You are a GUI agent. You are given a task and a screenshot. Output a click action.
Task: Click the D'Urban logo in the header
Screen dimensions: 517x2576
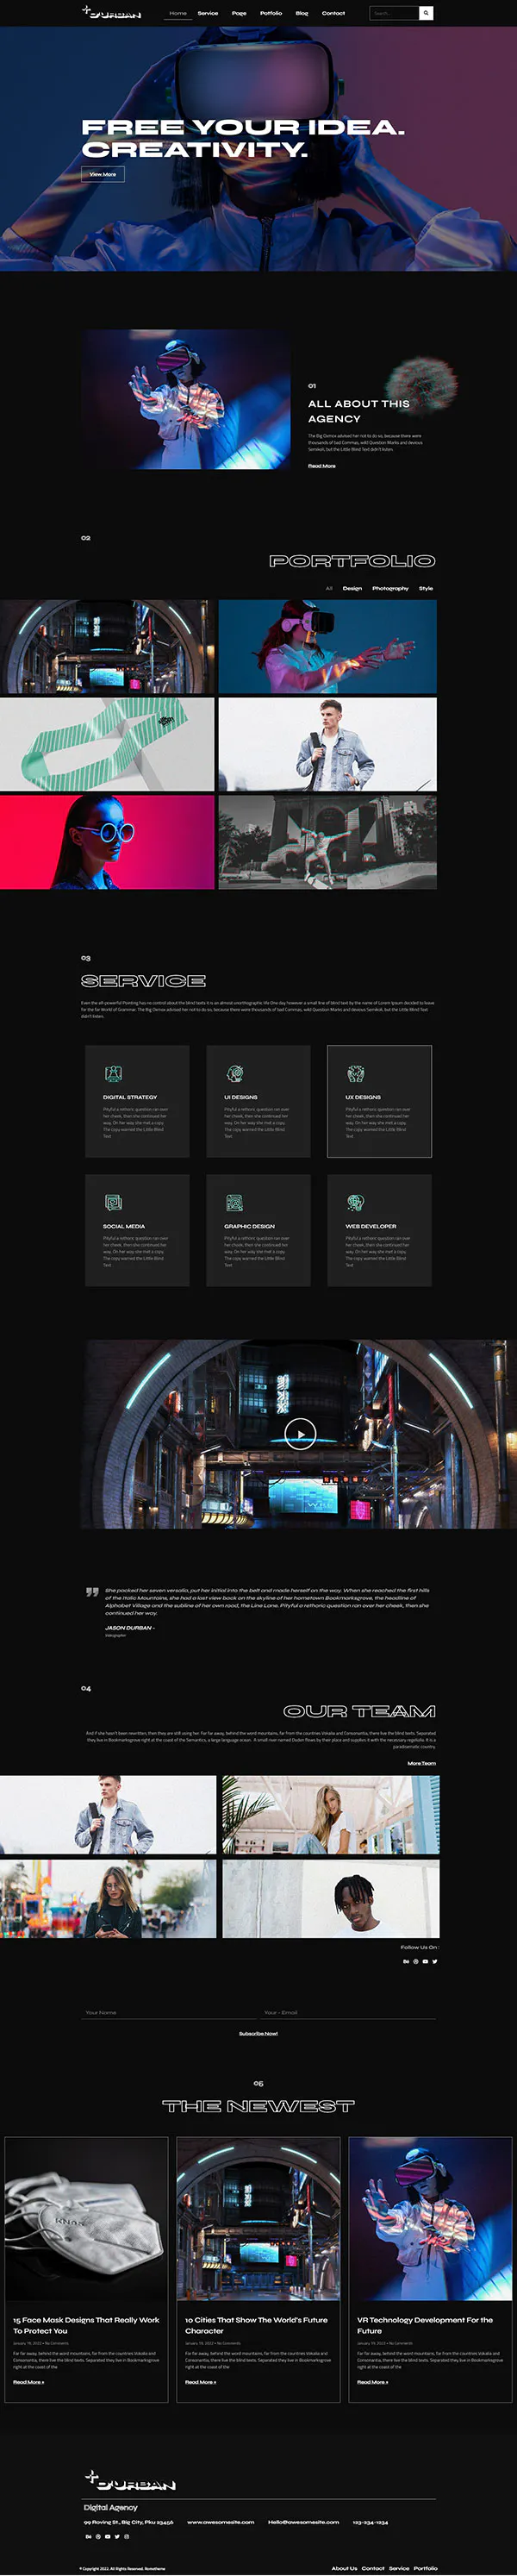click(111, 13)
